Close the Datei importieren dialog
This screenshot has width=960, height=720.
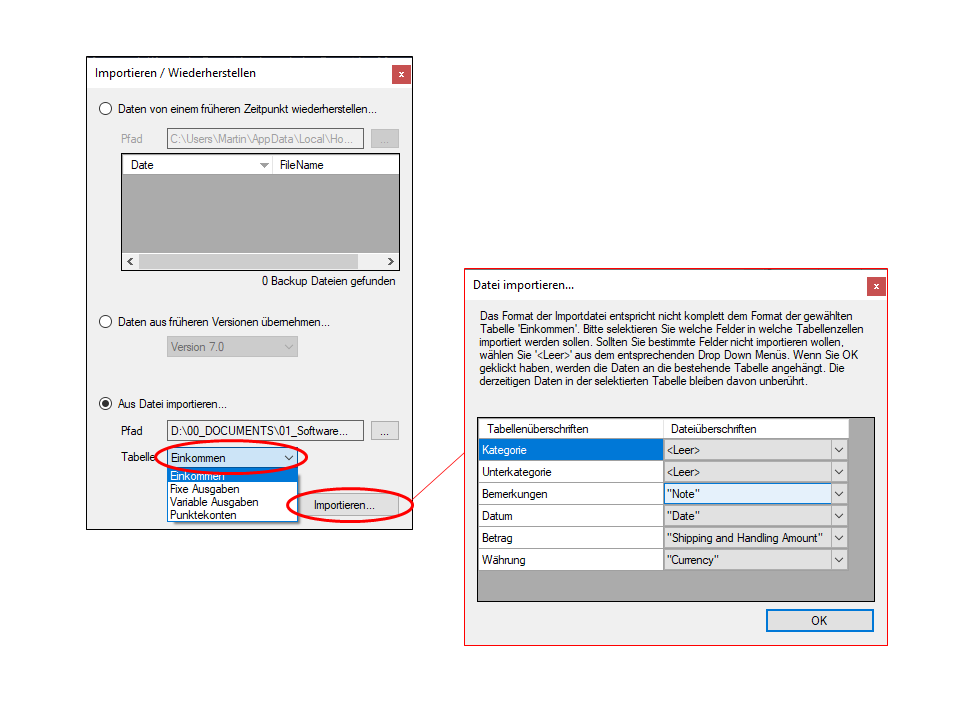[x=876, y=287]
